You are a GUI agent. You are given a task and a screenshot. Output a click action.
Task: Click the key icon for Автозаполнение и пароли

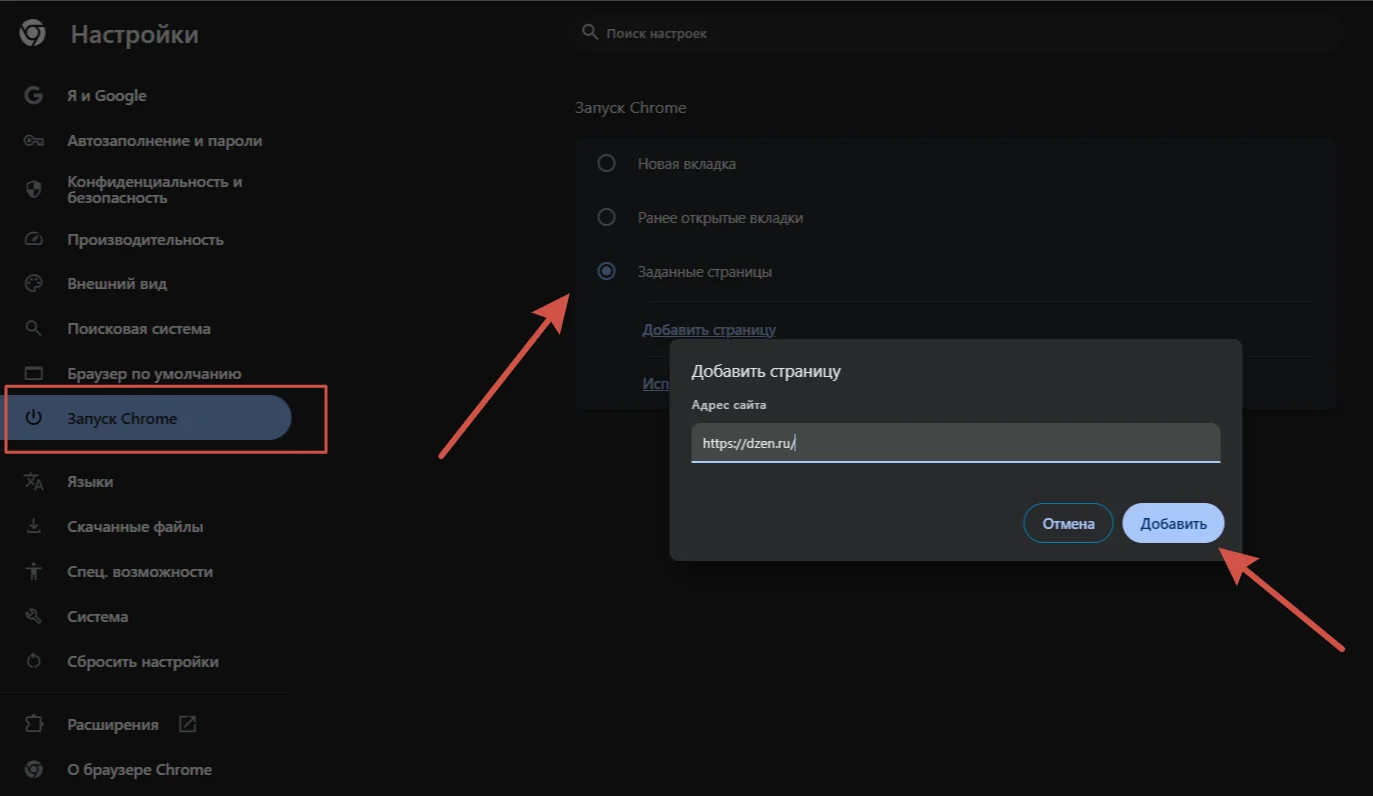[x=34, y=141]
